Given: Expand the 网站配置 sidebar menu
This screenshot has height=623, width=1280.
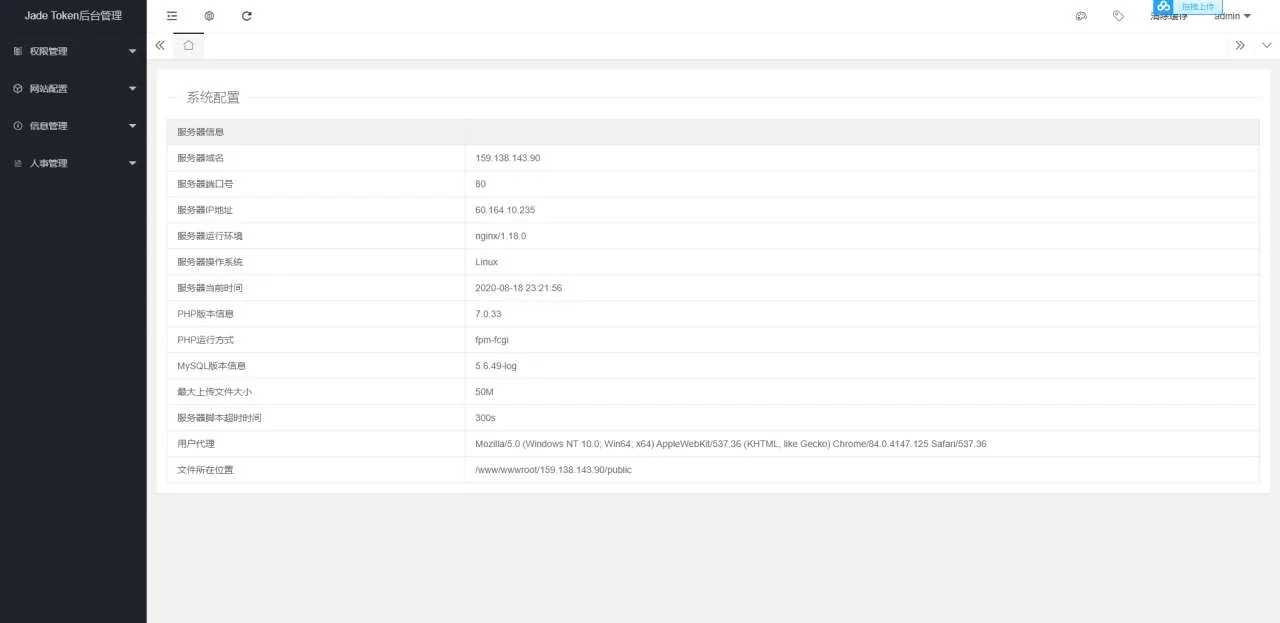Looking at the screenshot, I should click(73, 89).
